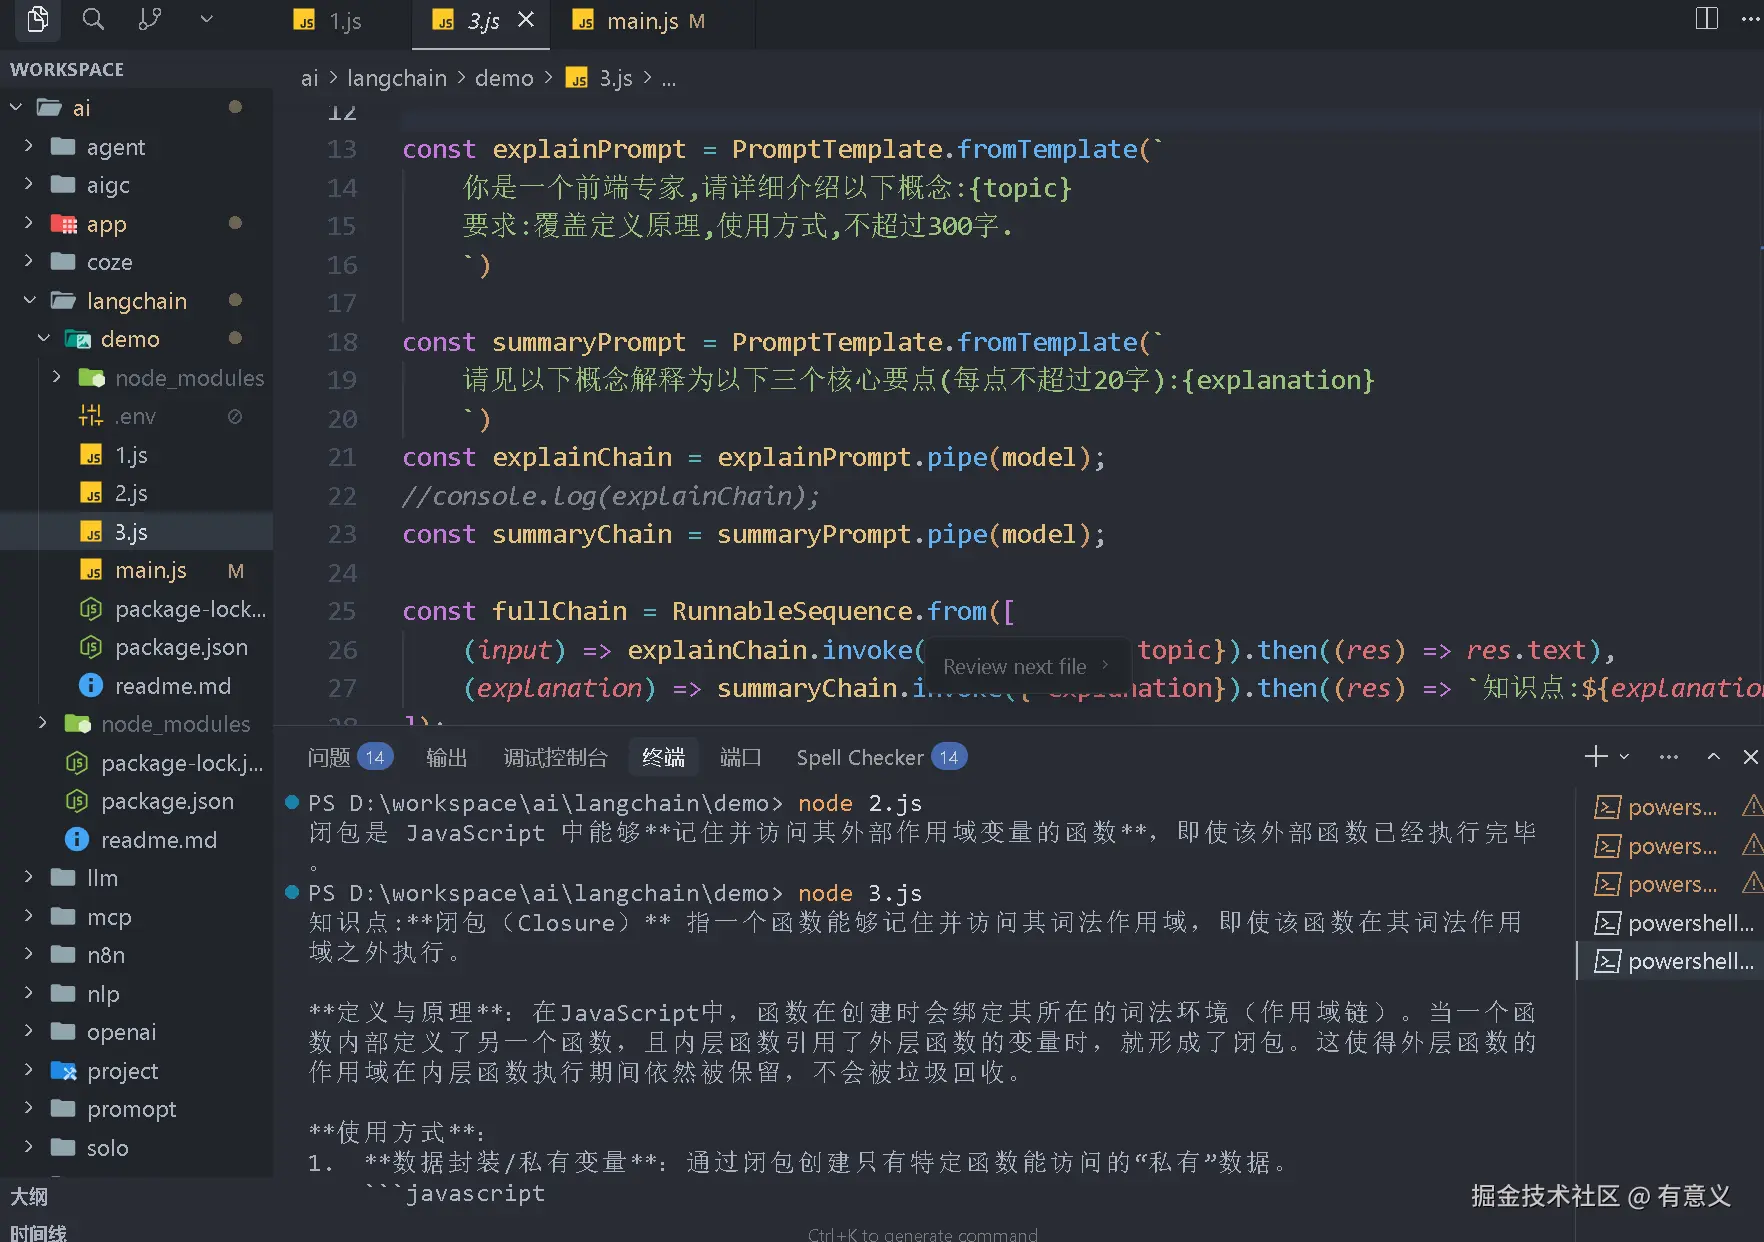
Task: Maximize the panel with the up chevron
Action: click(x=1713, y=757)
